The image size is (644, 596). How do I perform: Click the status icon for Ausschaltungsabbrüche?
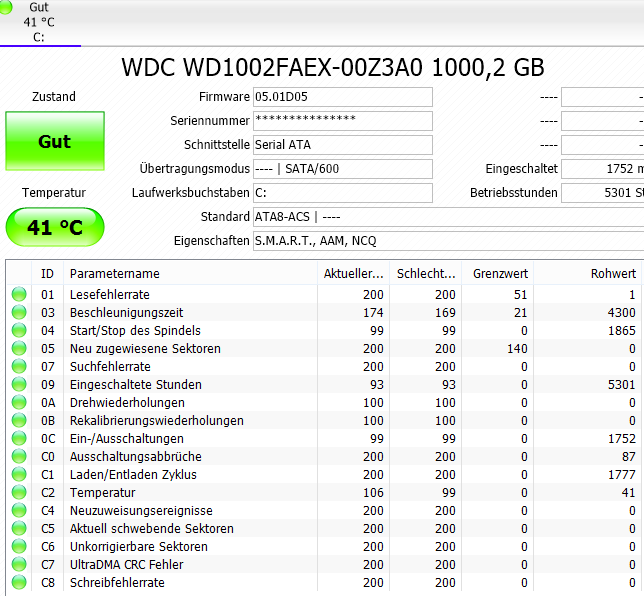19,456
